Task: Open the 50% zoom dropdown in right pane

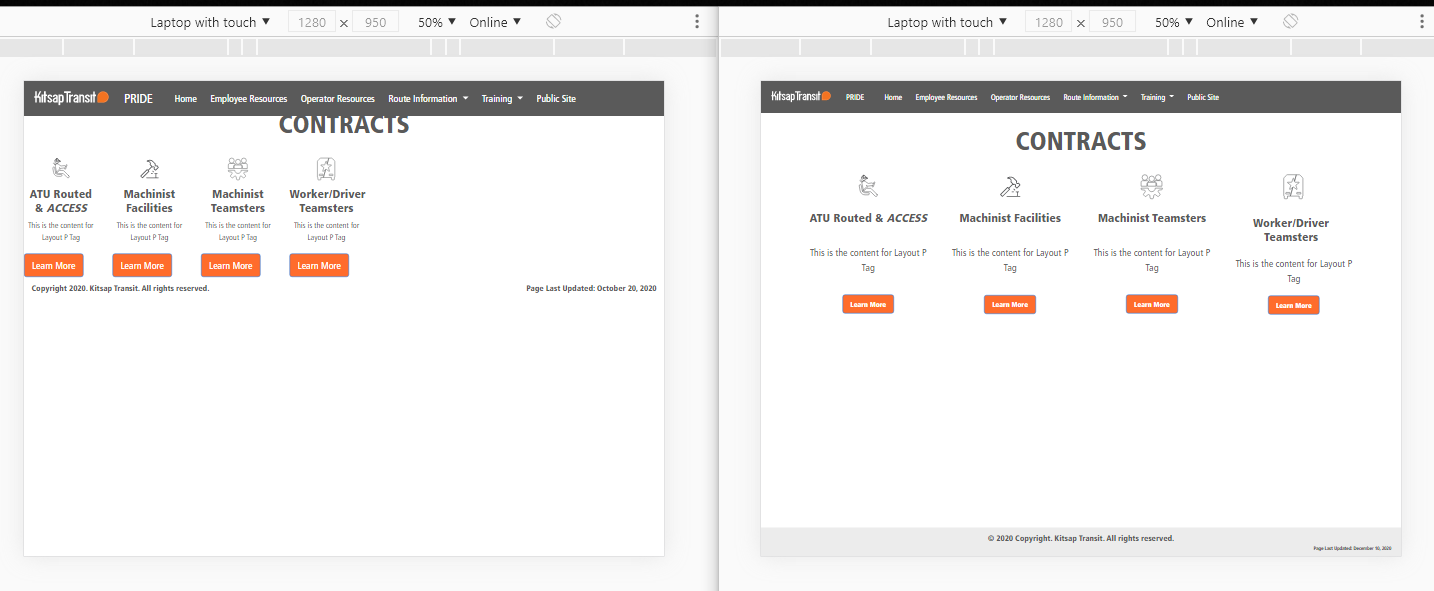Action: pos(1173,22)
